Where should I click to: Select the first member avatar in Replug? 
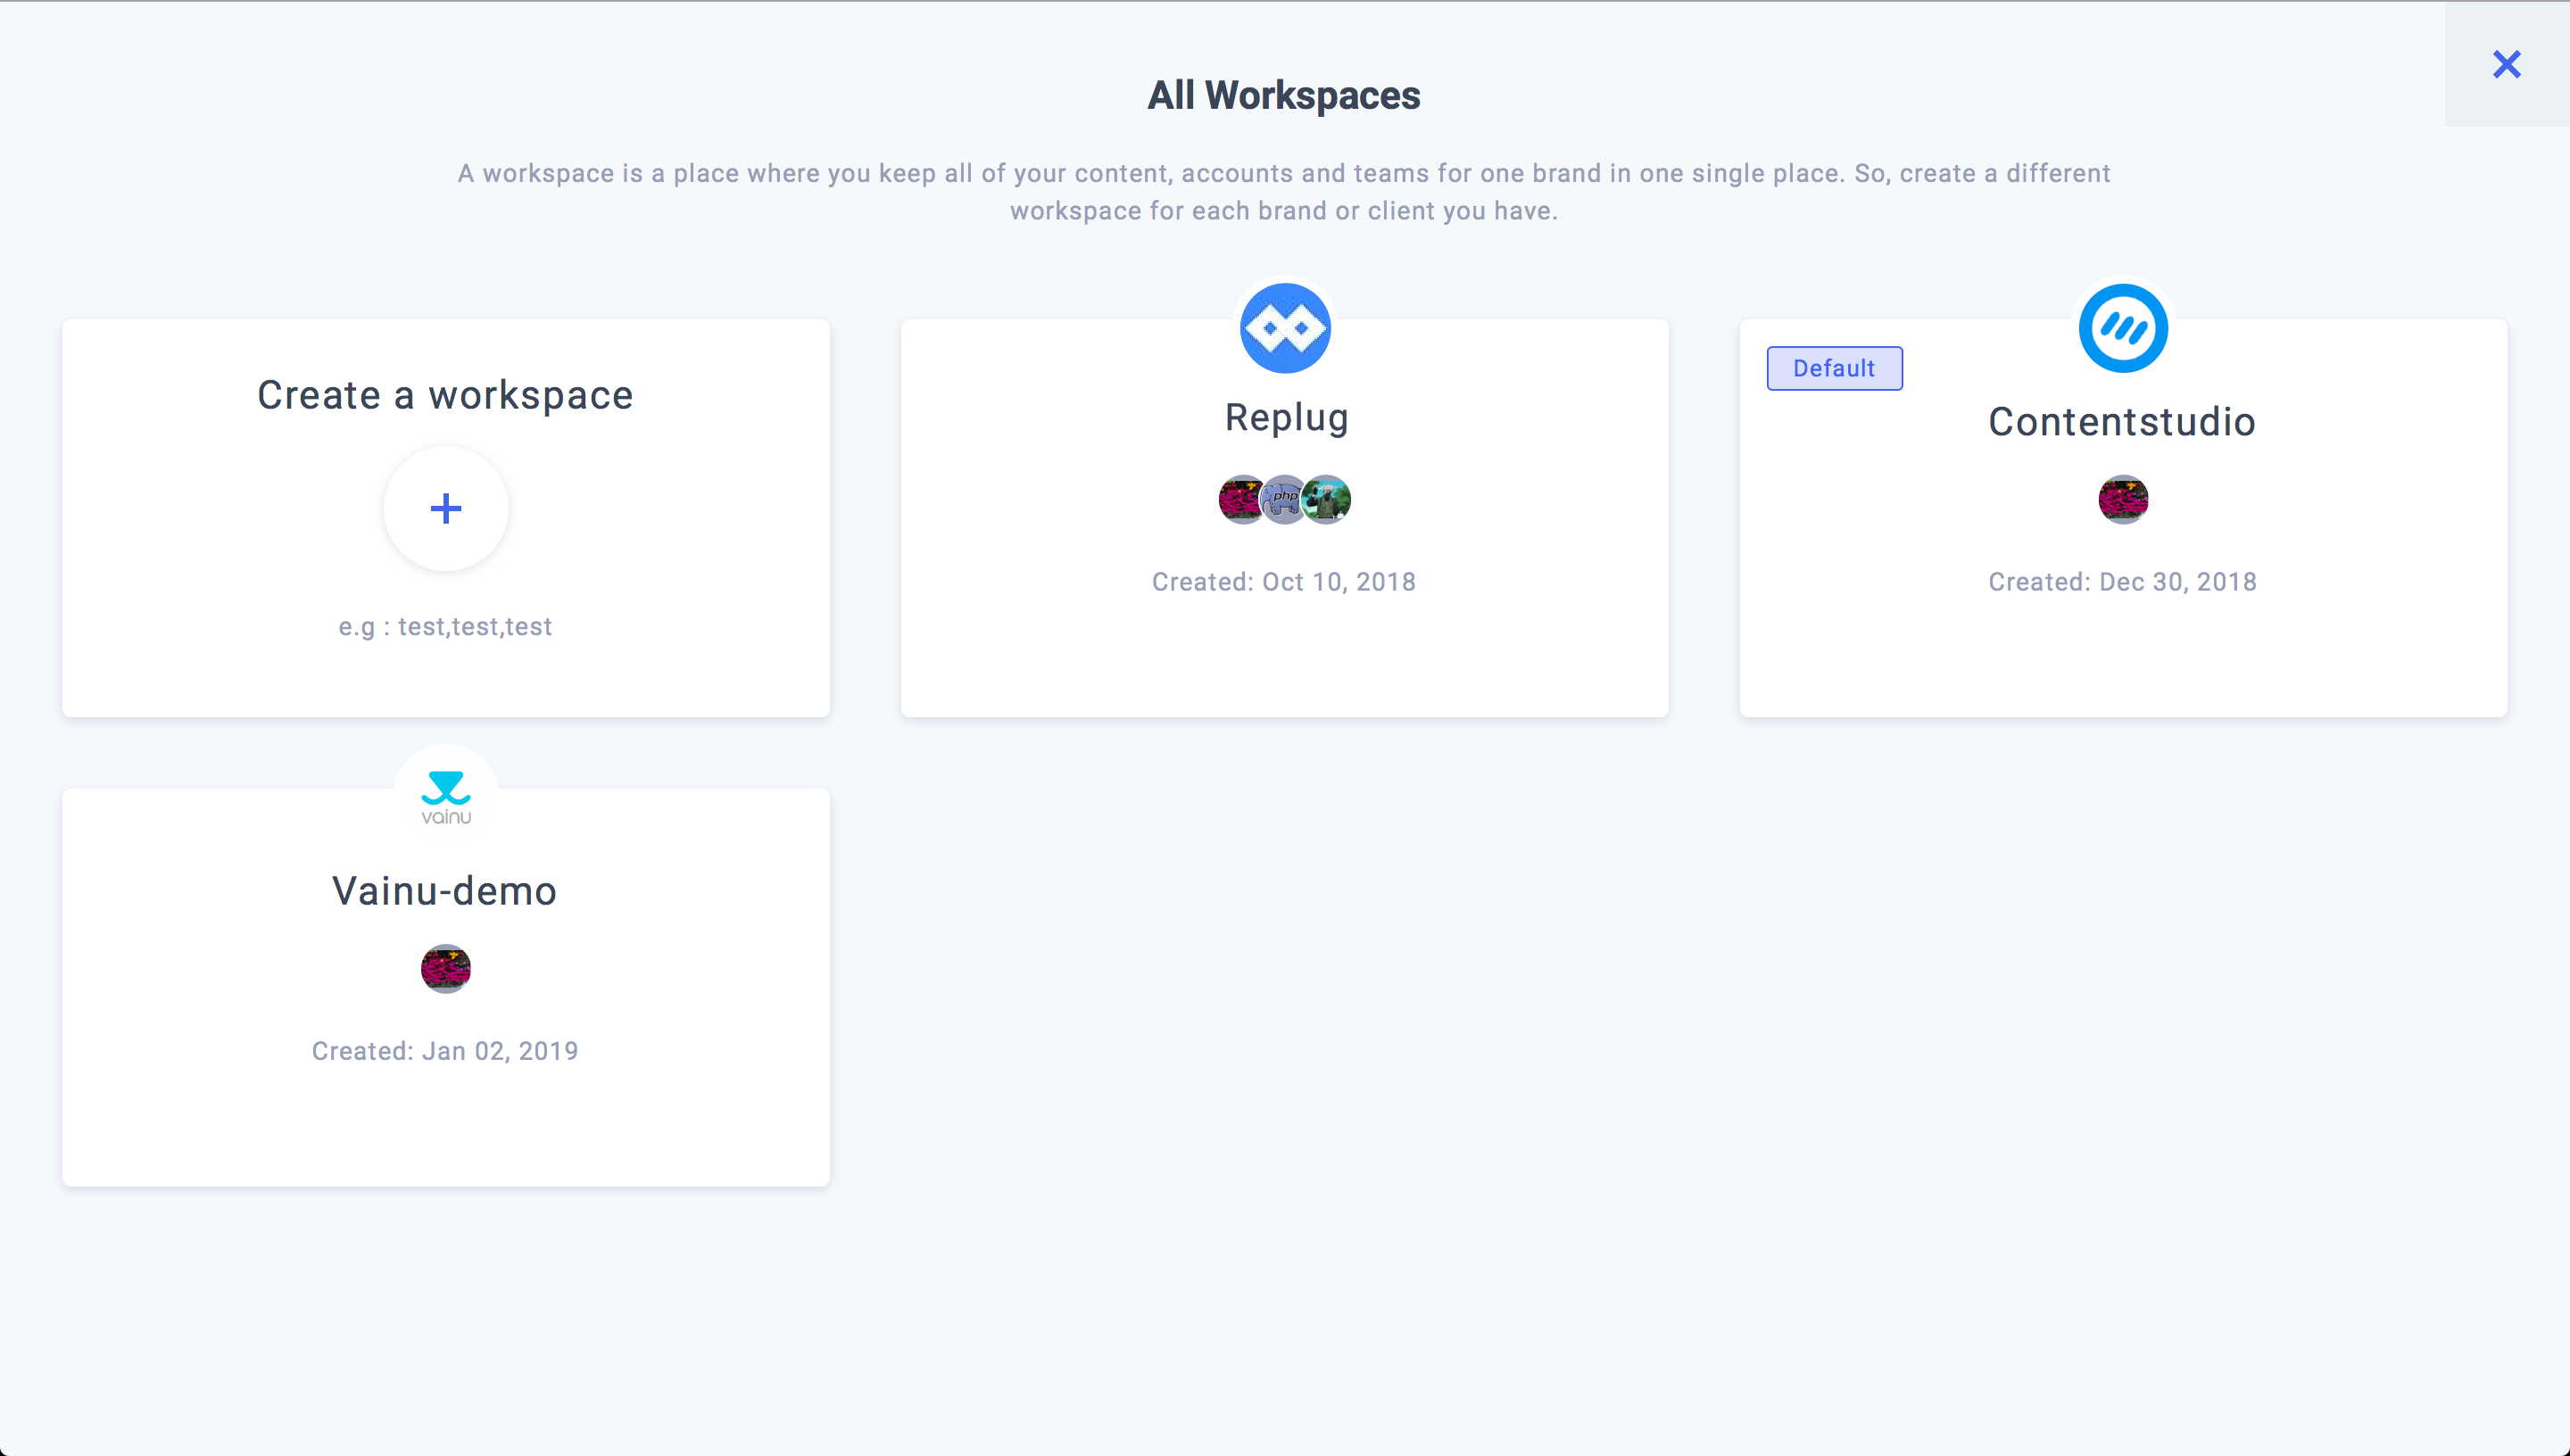(x=1241, y=499)
